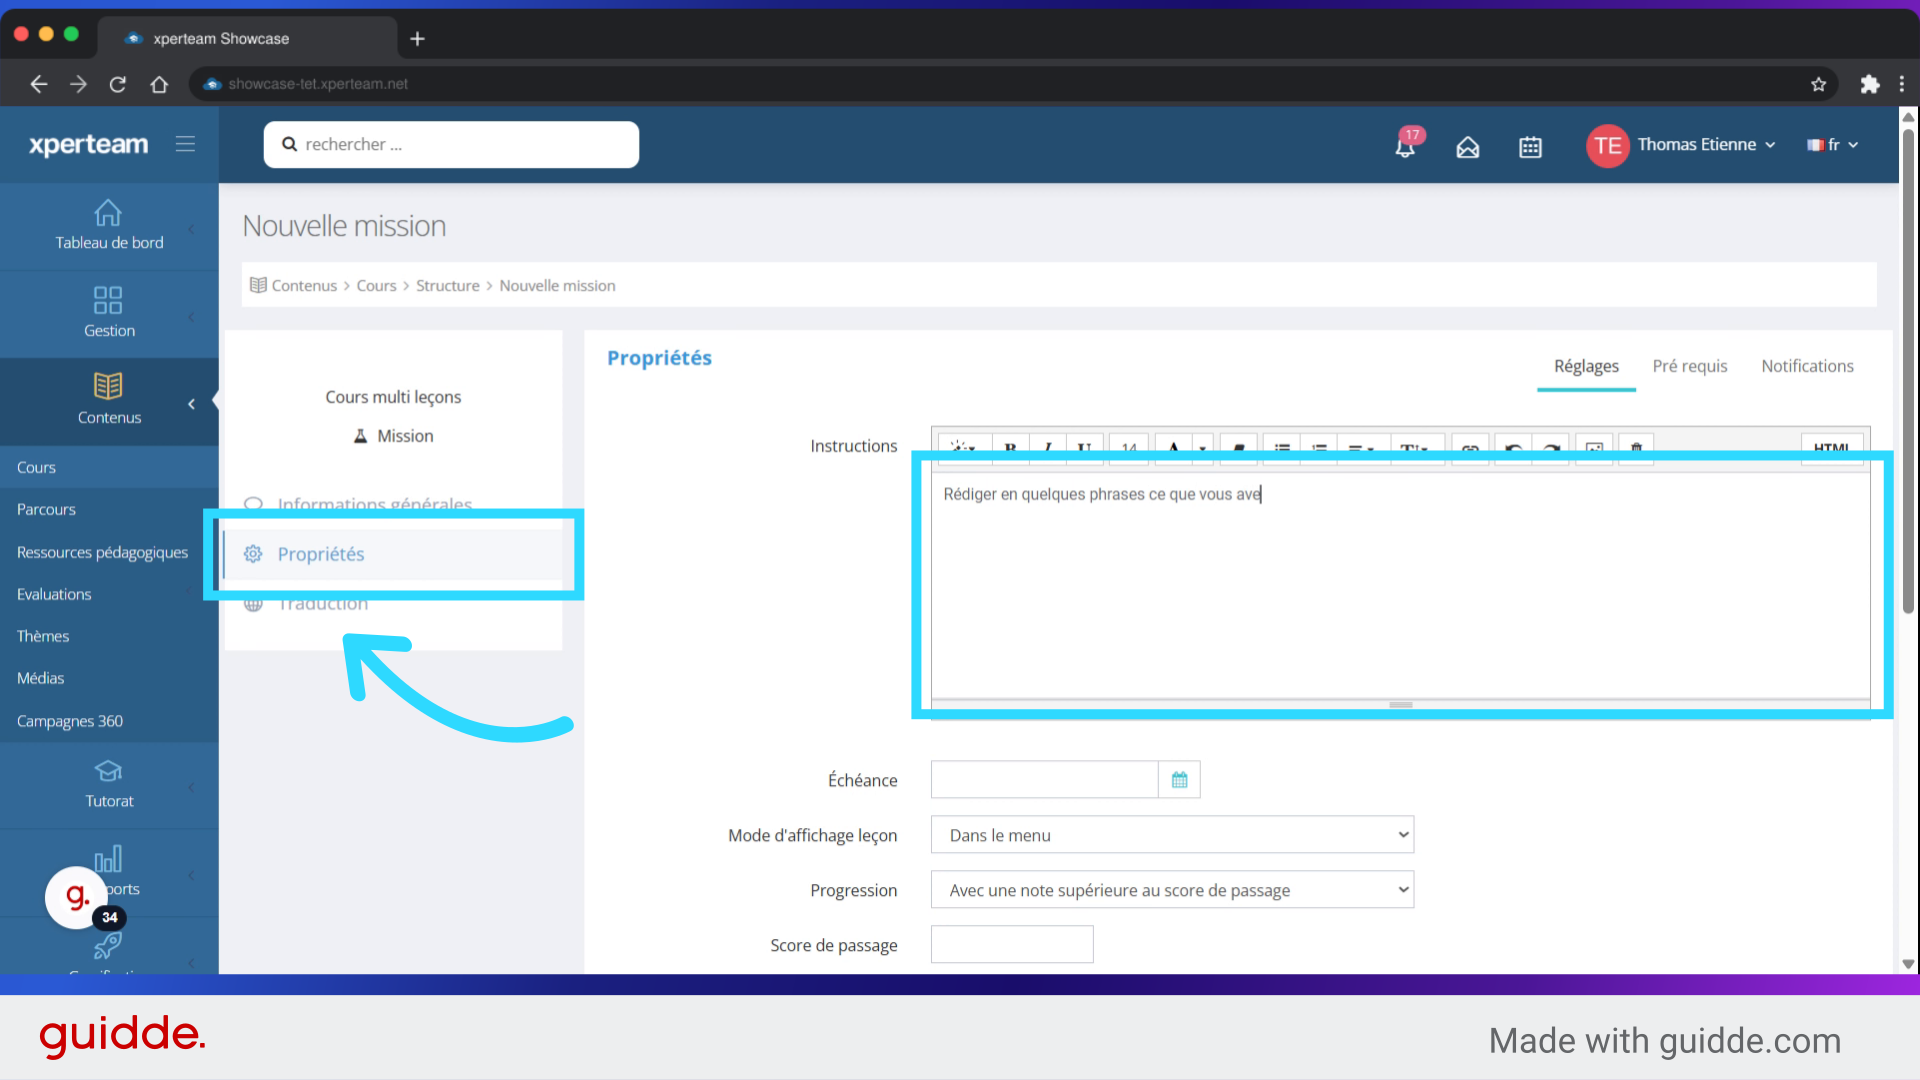Collapse the Contenus sidebar chevron
The width and height of the screenshot is (1920, 1080).
click(x=191, y=404)
